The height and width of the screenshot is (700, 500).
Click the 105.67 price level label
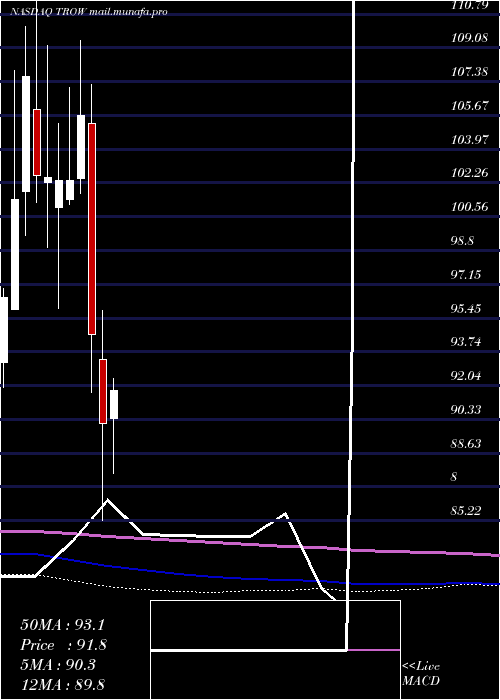(x=469, y=106)
